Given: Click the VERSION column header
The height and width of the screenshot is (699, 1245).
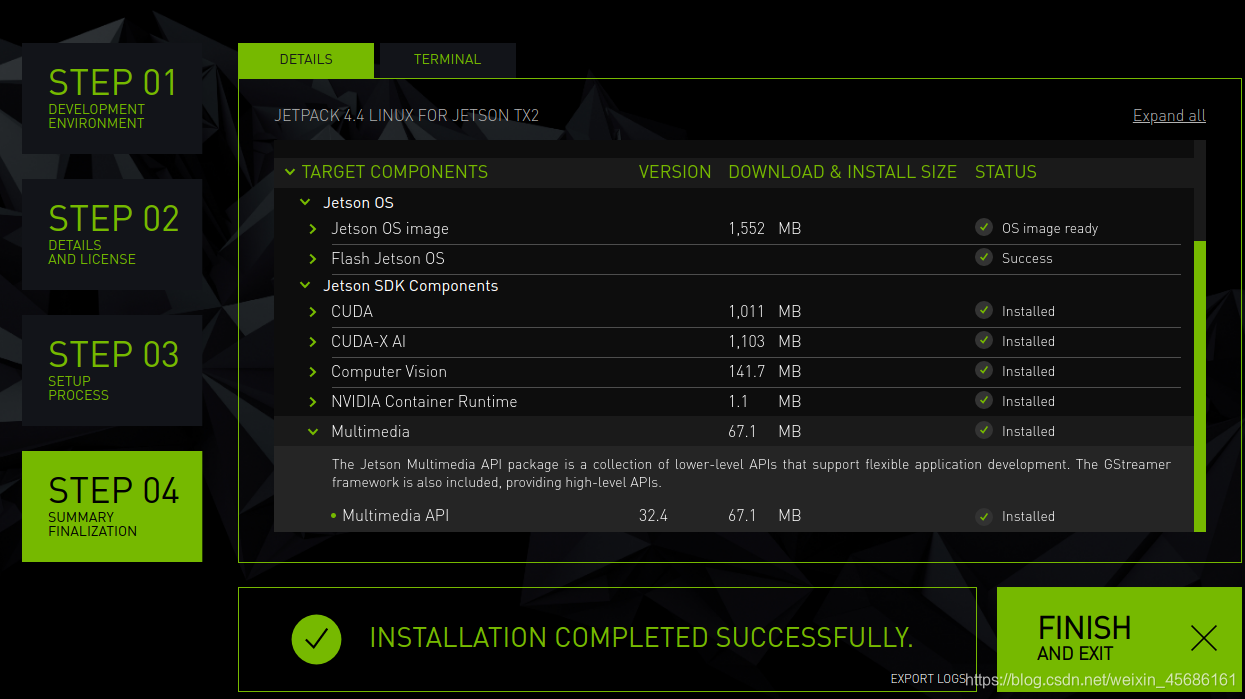Looking at the screenshot, I should tap(675, 172).
